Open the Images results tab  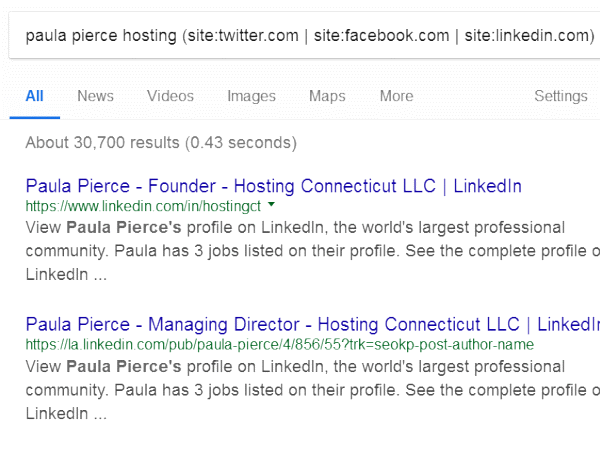pyautogui.click(x=251, y=96)
